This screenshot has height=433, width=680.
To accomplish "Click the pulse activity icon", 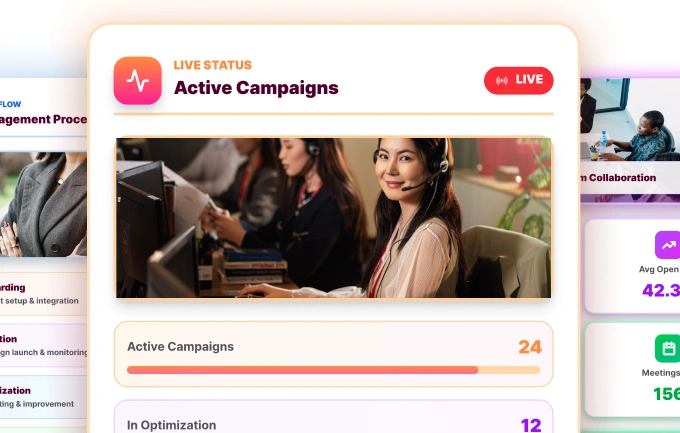I will coord(137,81).
